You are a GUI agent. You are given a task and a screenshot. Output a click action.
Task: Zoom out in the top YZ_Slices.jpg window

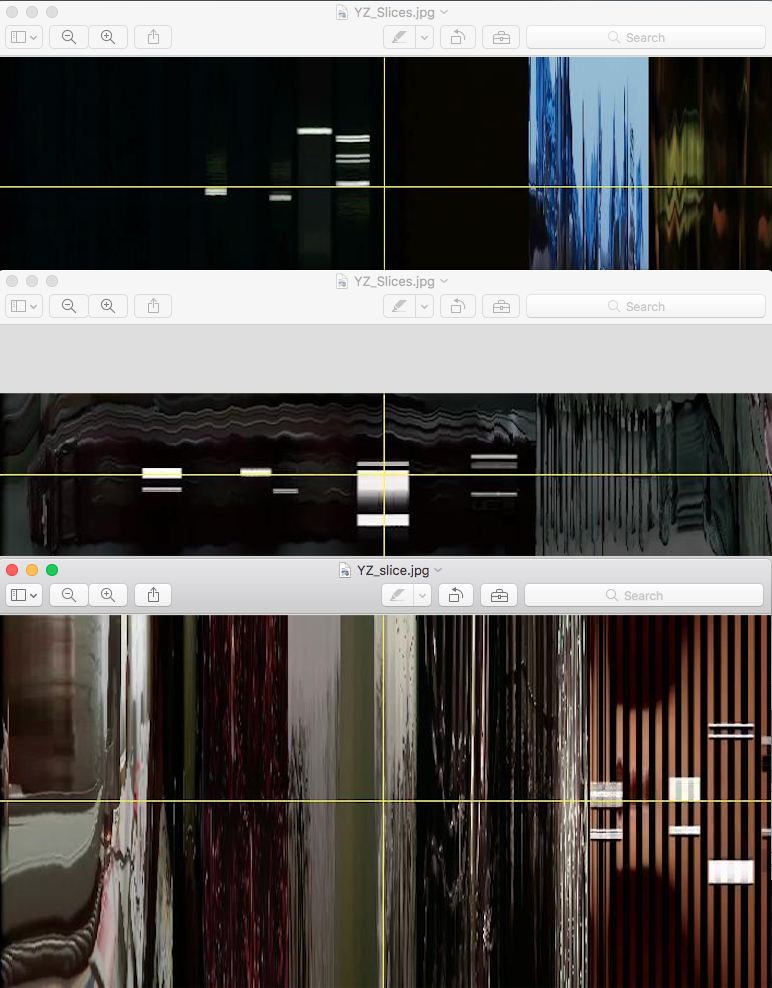click(x=69, y=37)
